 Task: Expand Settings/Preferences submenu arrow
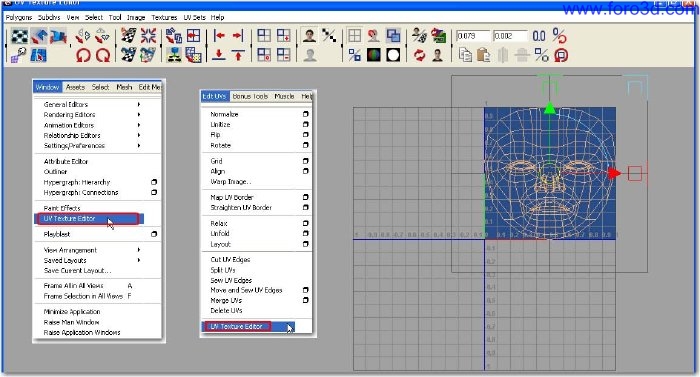point(139,146)
